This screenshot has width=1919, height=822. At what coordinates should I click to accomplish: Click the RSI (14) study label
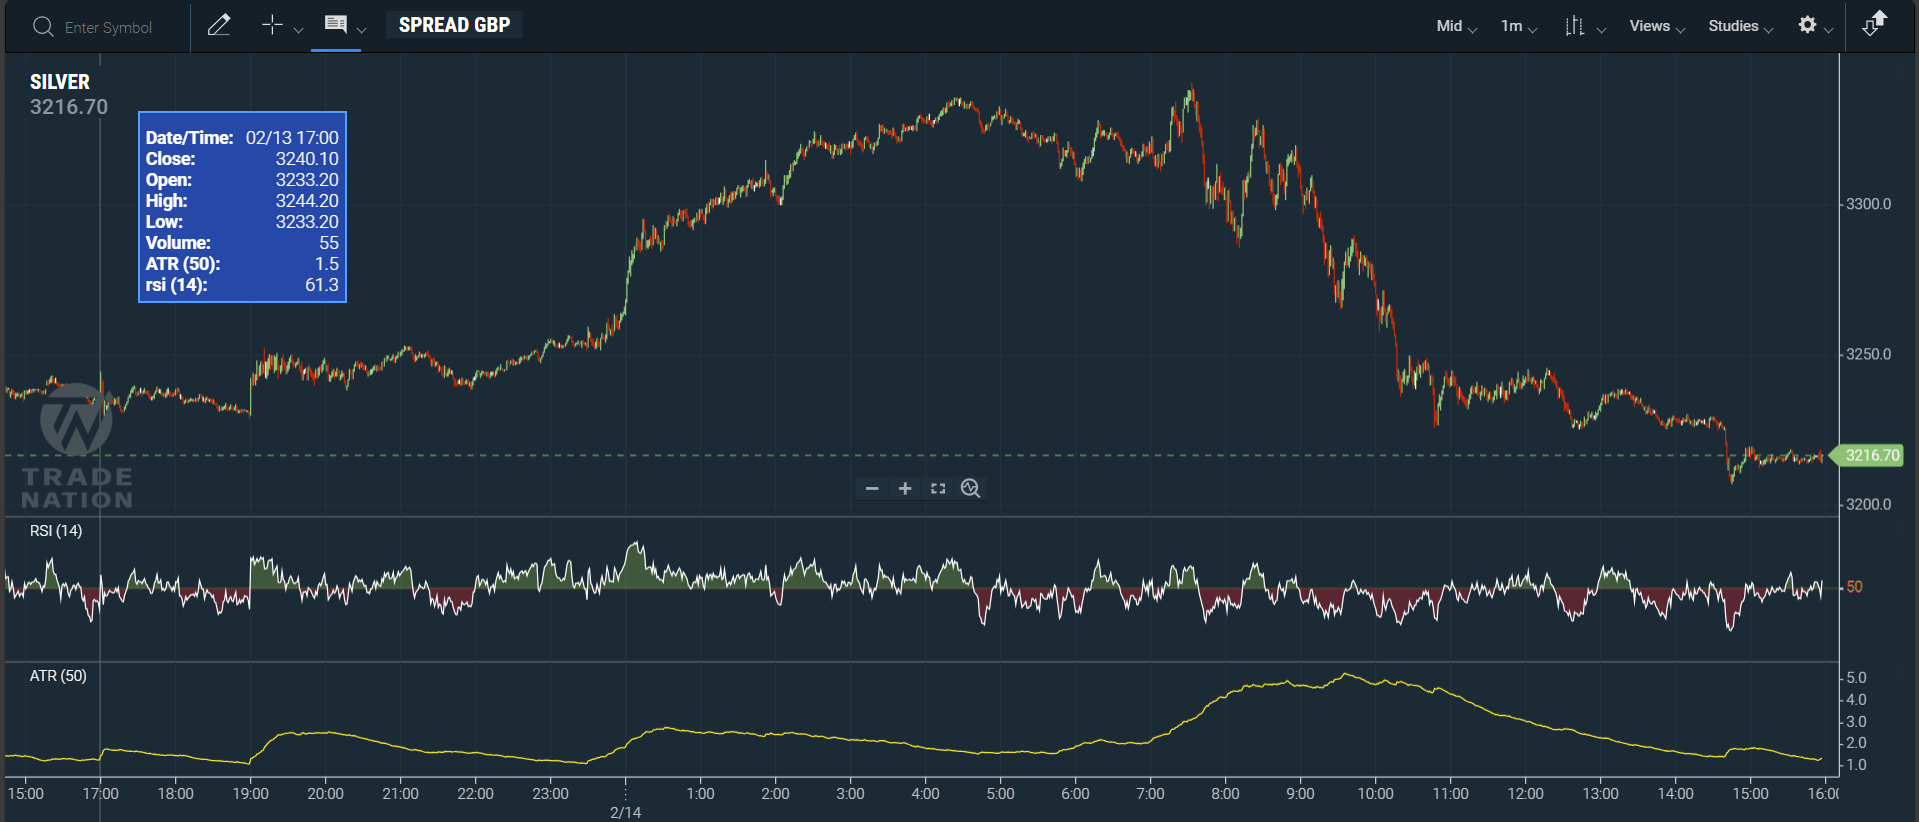pos(56,530)
